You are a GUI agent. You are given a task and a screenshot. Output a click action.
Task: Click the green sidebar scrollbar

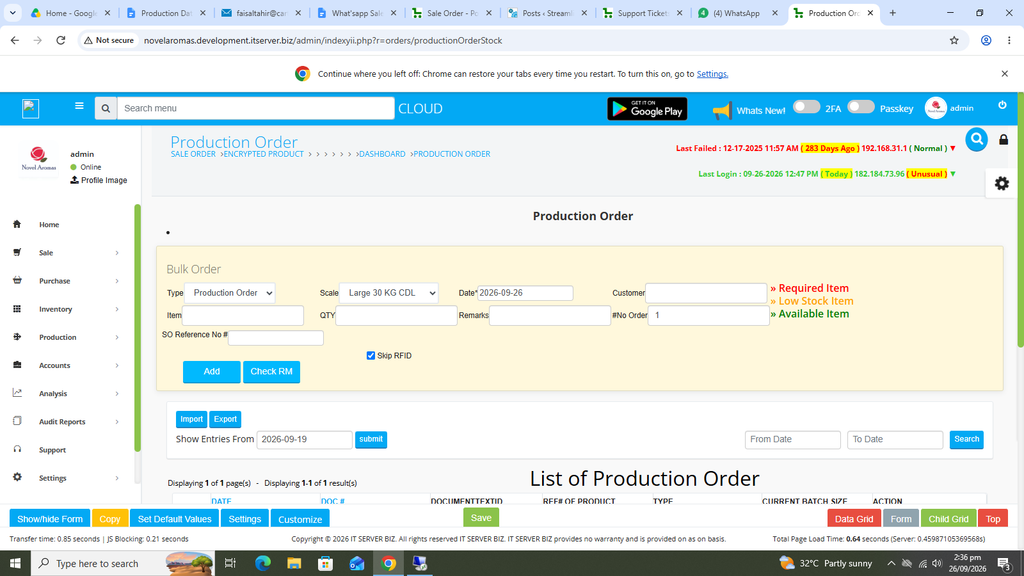click(x=138, y=328)
